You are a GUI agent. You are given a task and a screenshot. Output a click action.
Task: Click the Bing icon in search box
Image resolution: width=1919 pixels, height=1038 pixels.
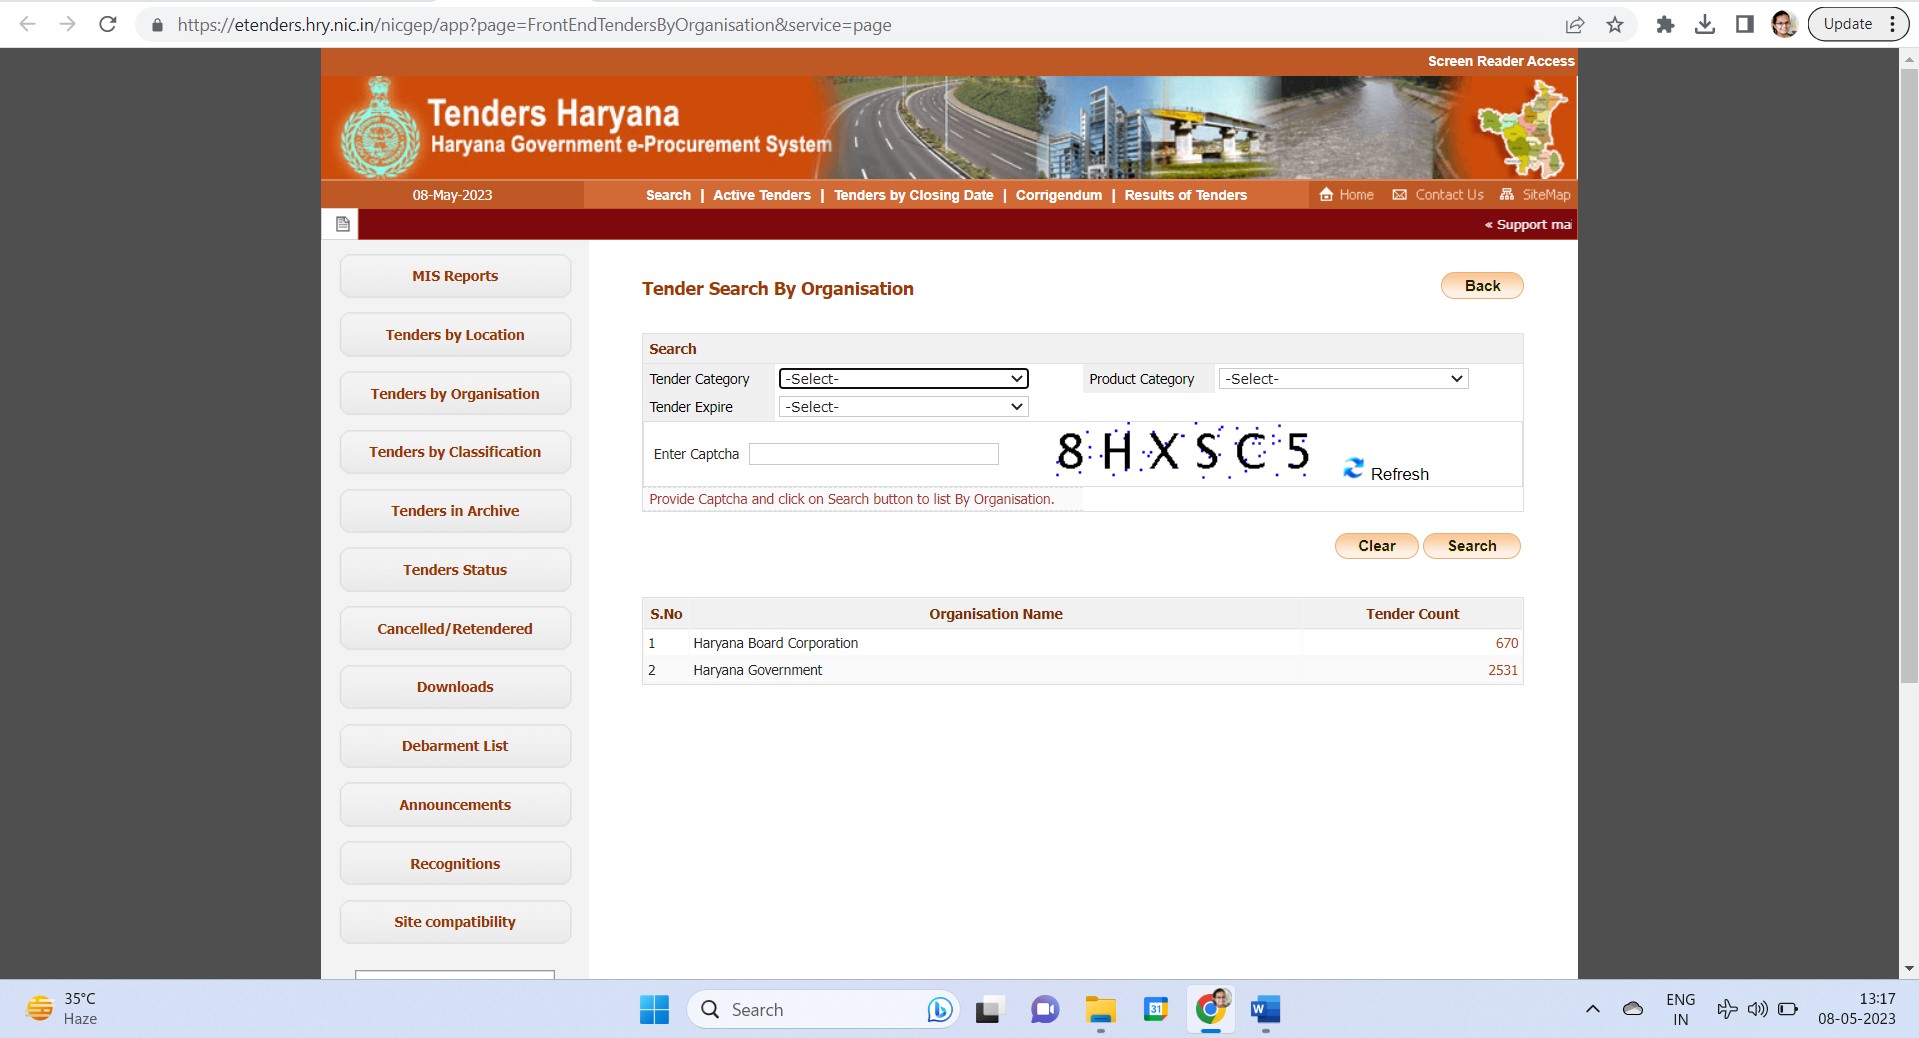[x=938, y=1010]
